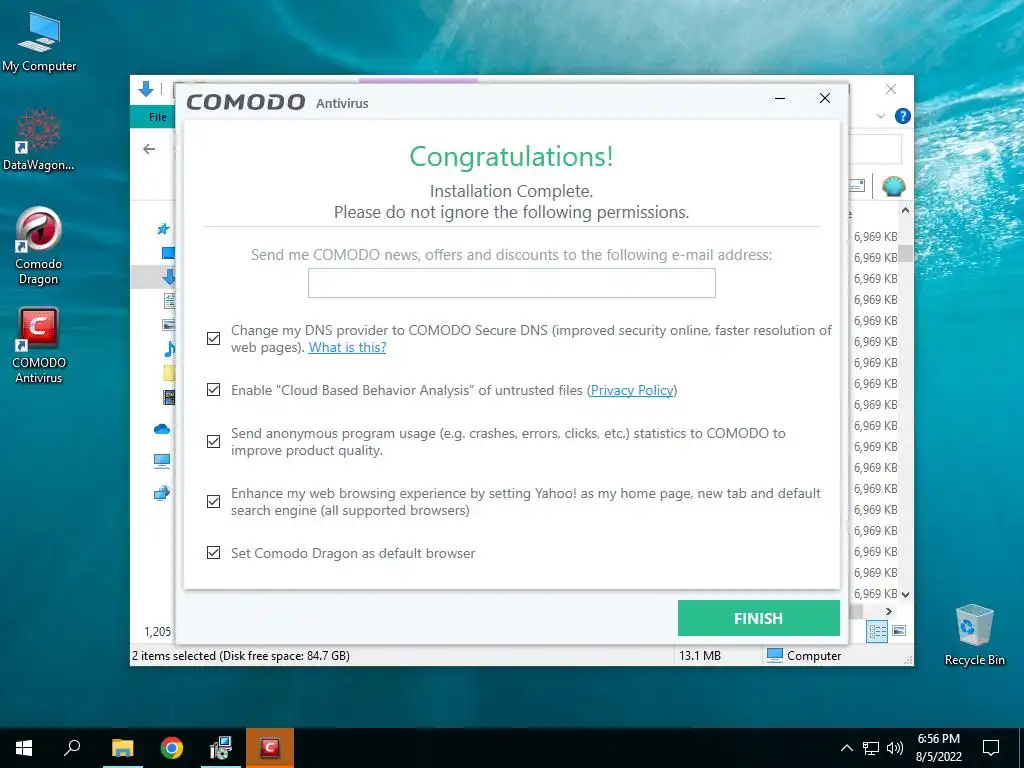Select Network icon in Explorer sidebar
Screen dimensions: 1024x768
[162, 492]
